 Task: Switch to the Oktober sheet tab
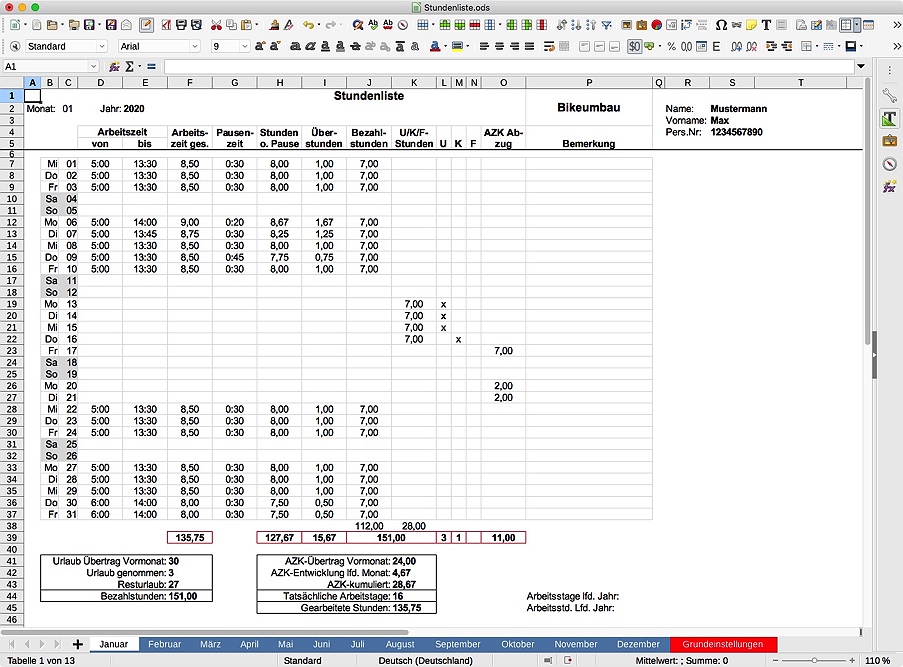click(517, 644)
